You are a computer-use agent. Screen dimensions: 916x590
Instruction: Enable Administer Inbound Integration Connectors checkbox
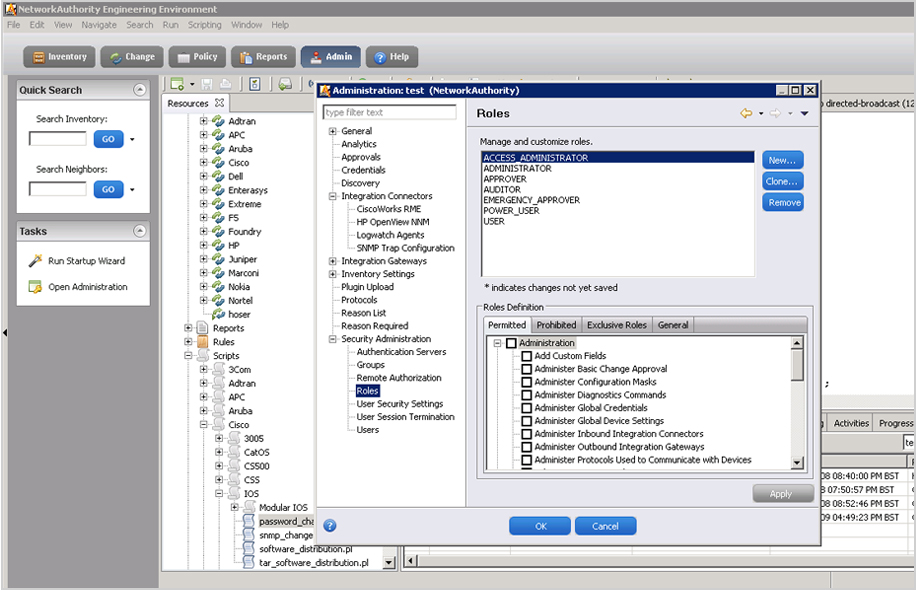coord(526,434)
